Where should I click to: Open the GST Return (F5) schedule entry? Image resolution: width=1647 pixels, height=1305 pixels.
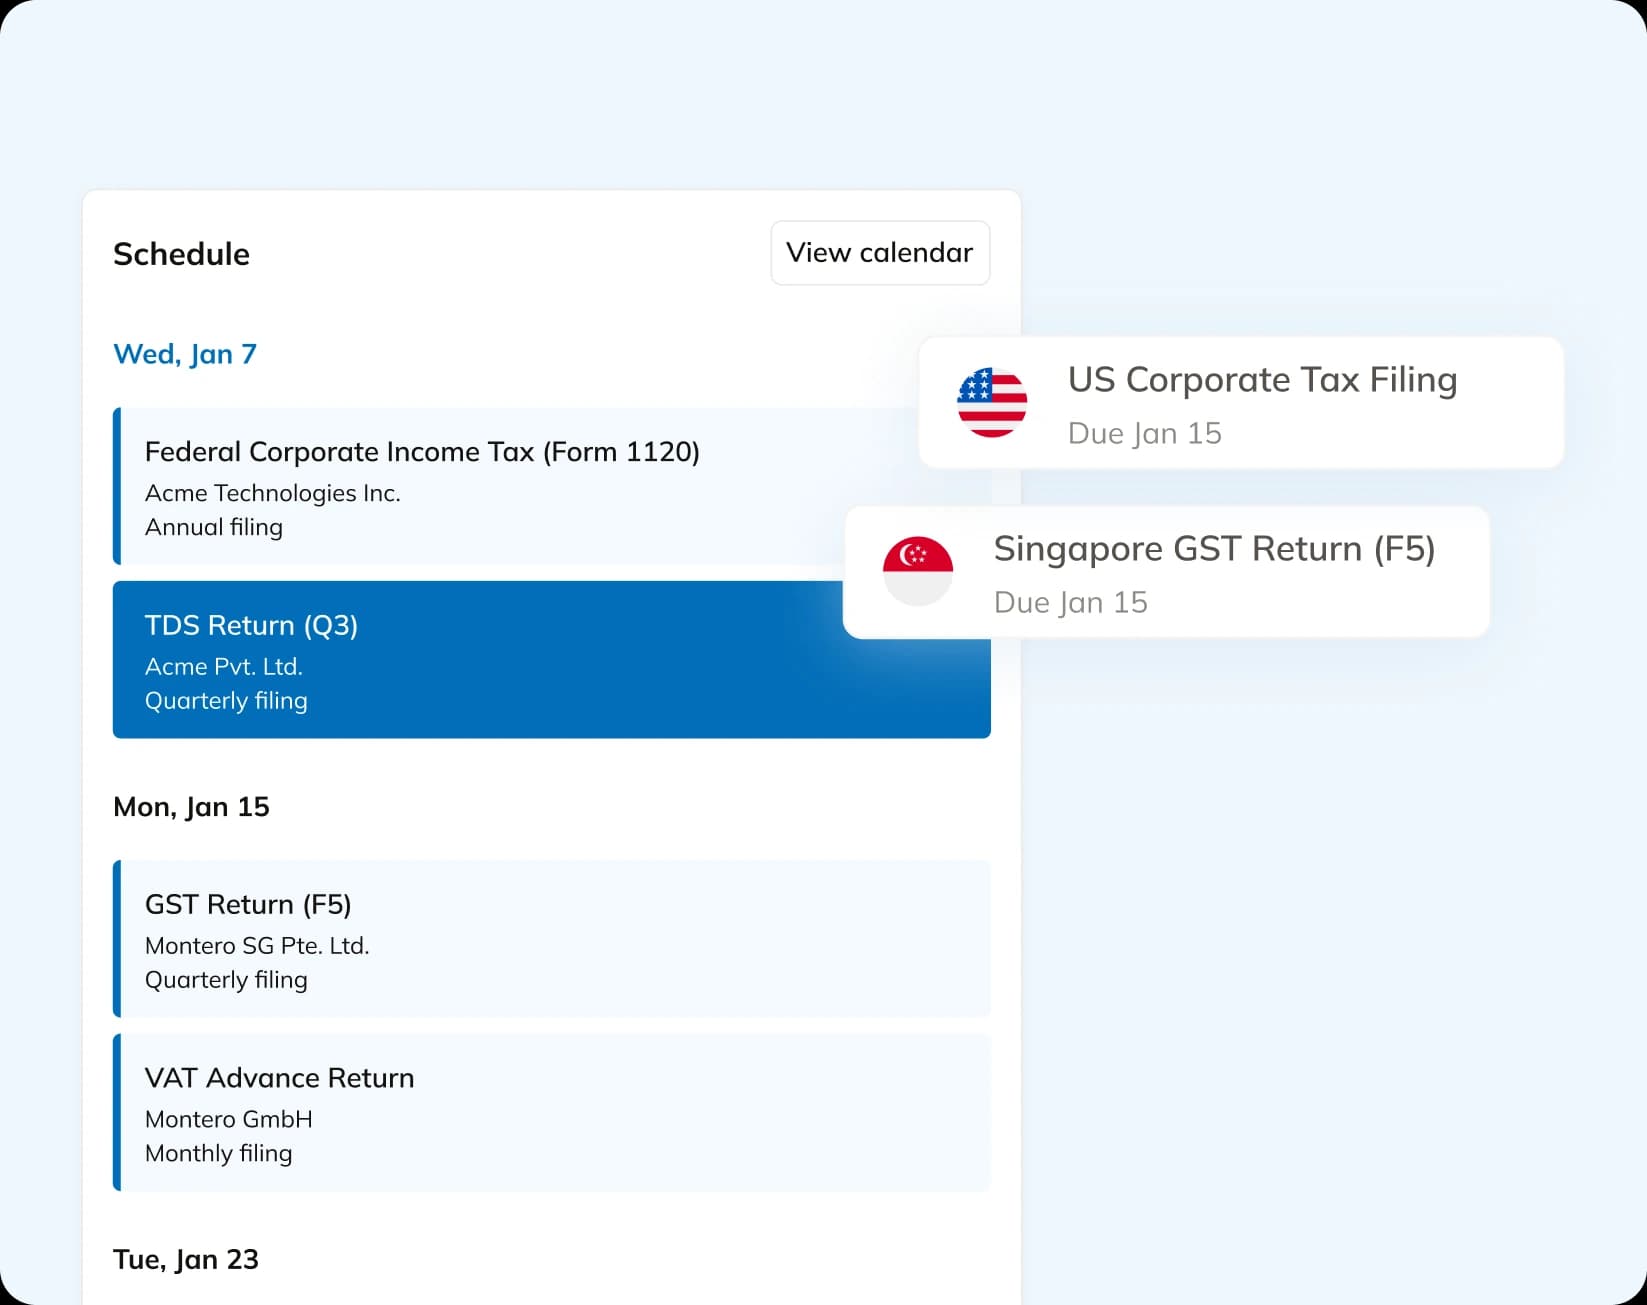(x=552, y=939)
